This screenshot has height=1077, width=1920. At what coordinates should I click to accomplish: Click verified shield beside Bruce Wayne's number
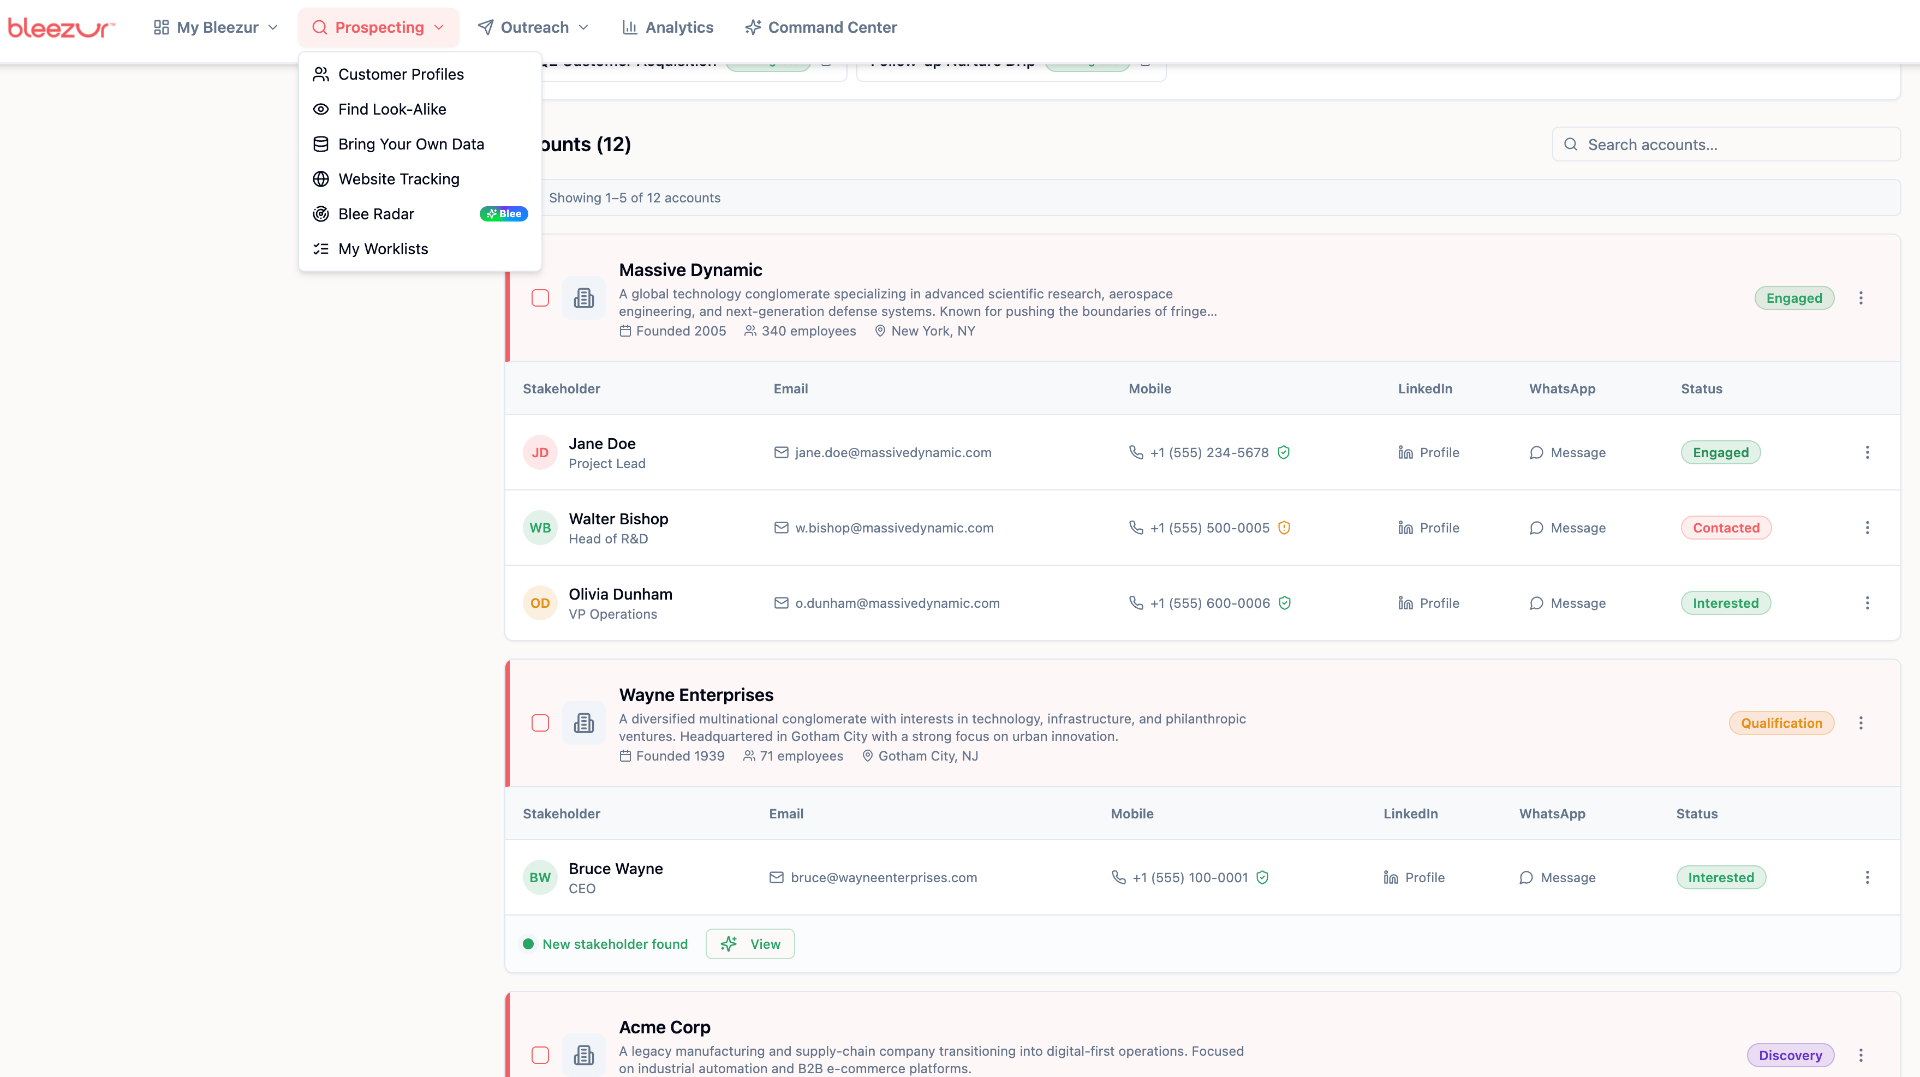point(1262,878)
